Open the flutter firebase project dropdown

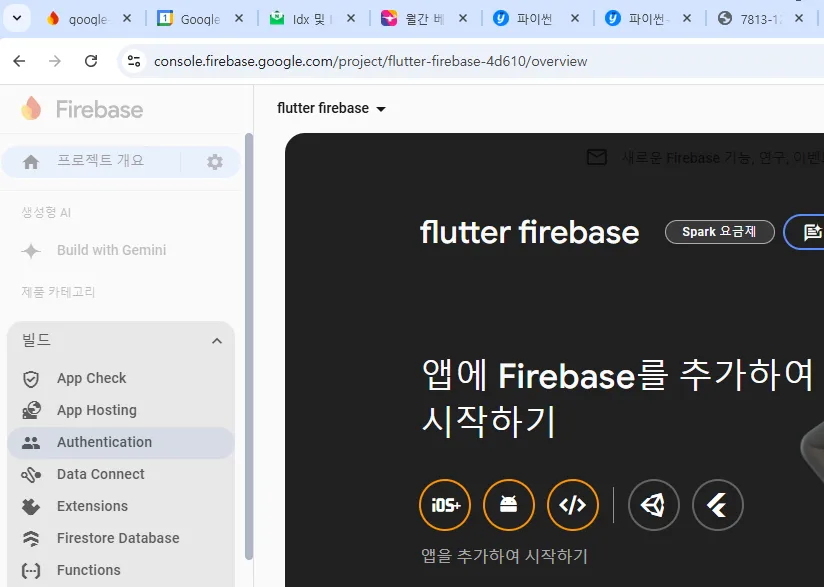click(x=331, y=108)
